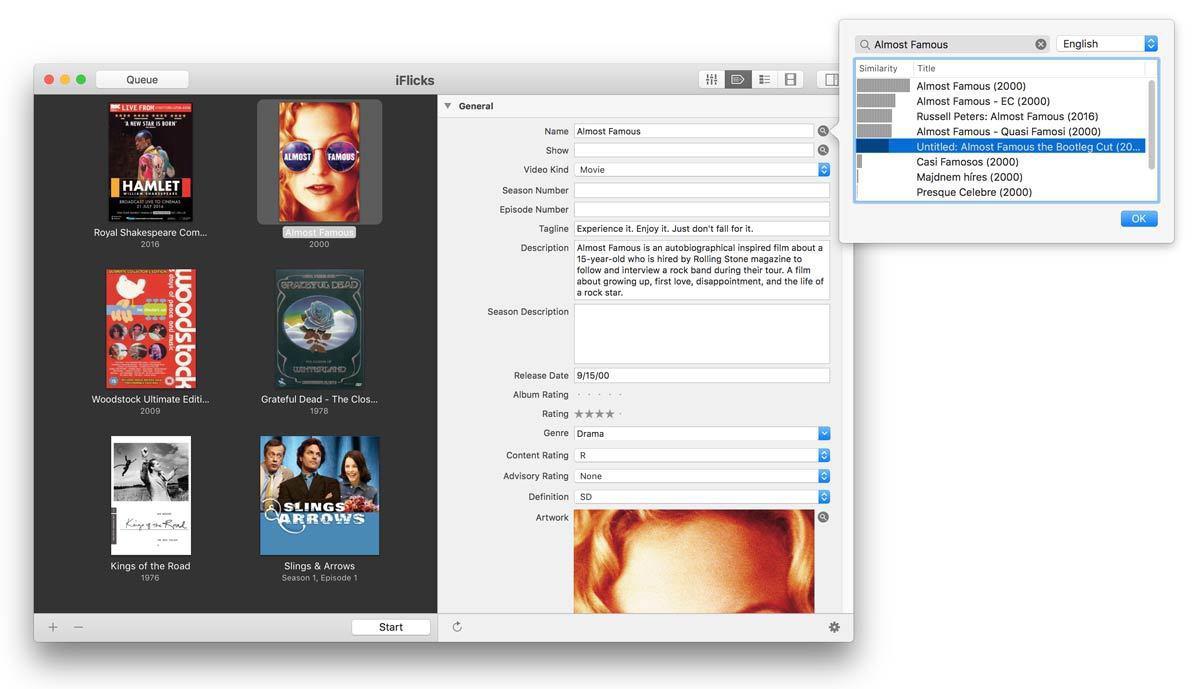The image size is (1200, 689).
Task: Open the Content Rating dropdown
Action: tap(702, 455)
